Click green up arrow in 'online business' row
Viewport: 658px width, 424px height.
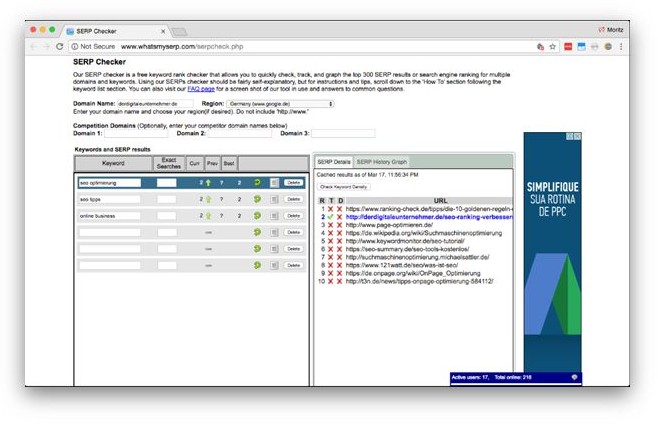208,216
